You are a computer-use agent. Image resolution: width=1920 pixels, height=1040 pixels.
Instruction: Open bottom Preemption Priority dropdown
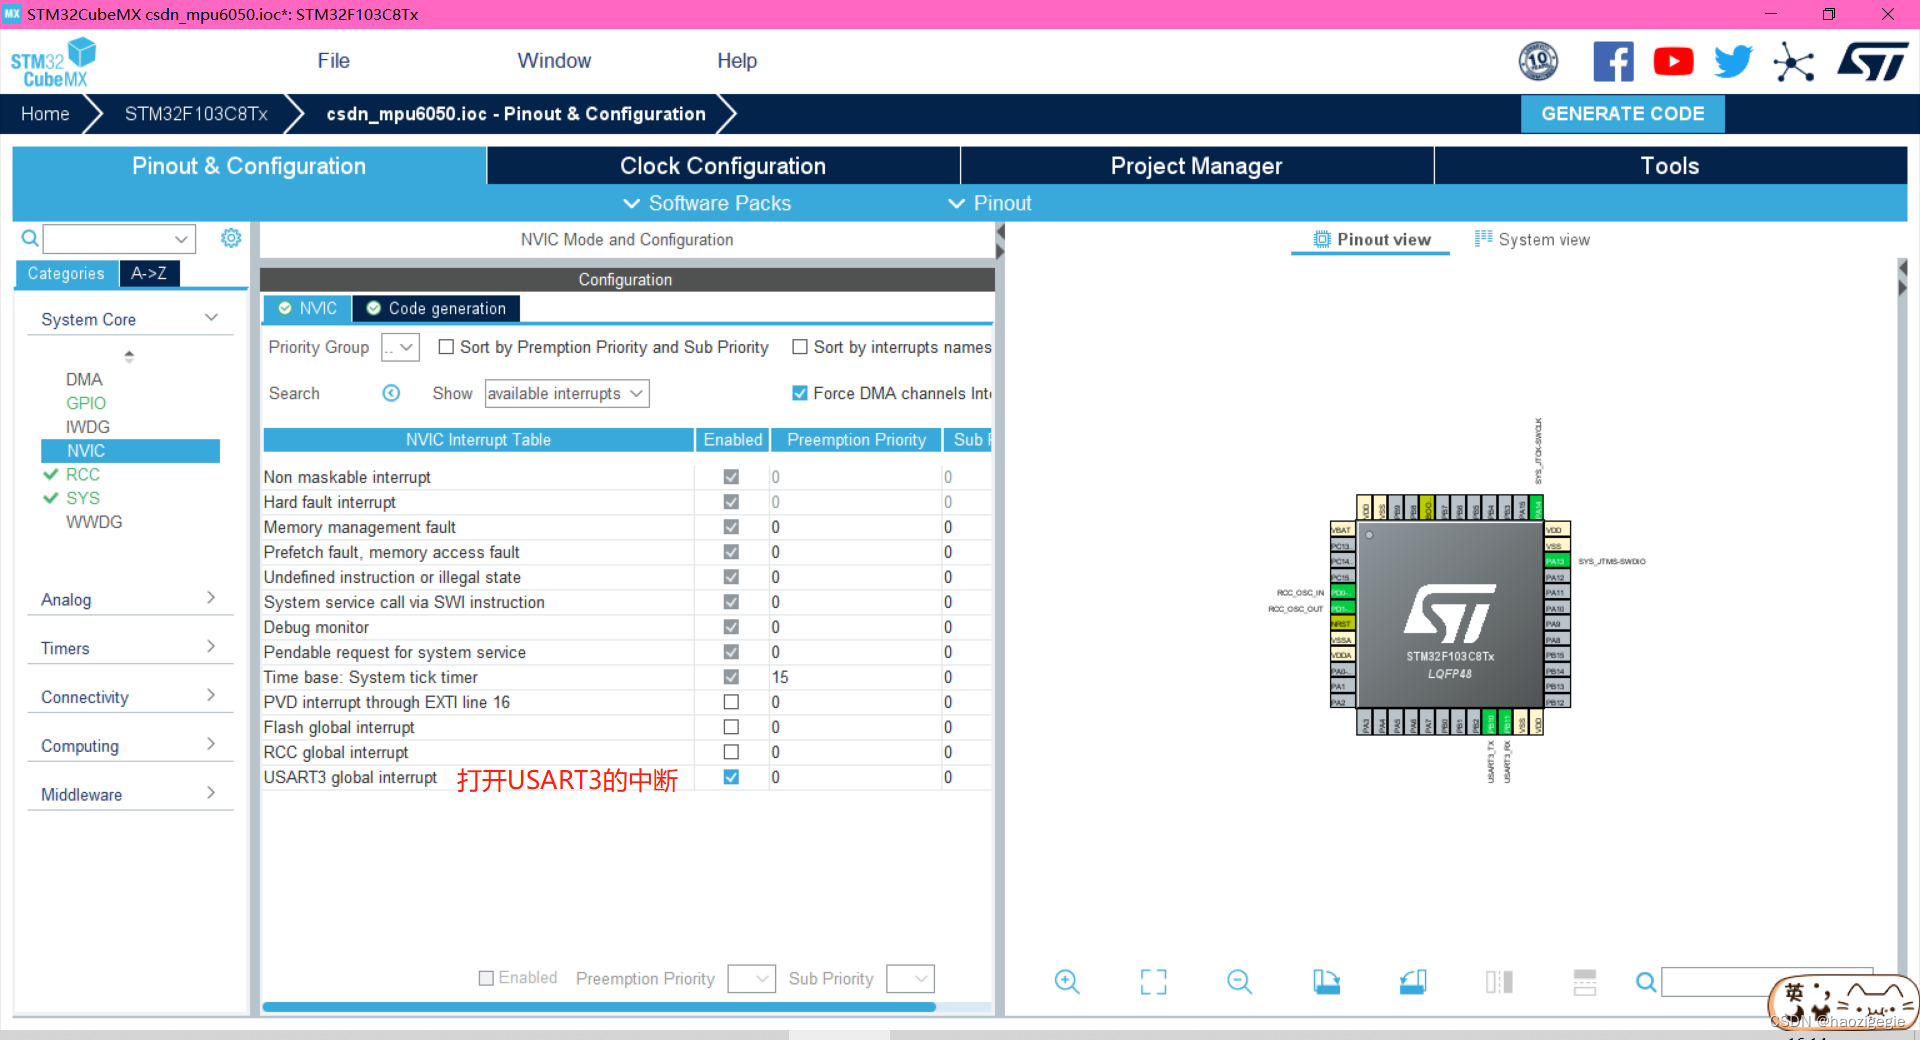point(752,978)
